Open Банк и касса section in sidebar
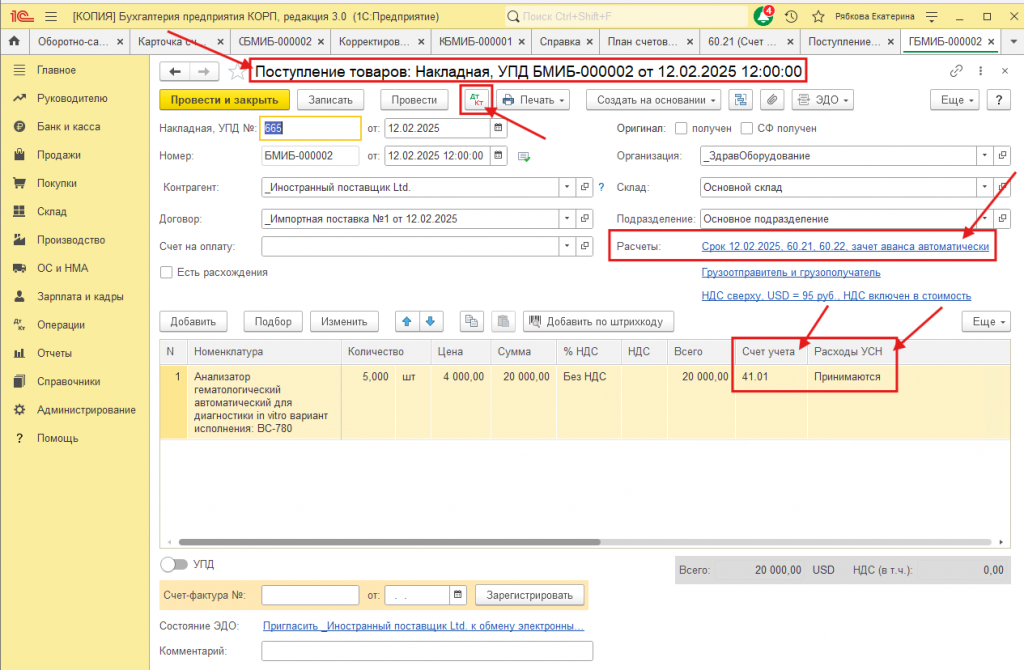 pyautogui.click(x=67, y=127)
